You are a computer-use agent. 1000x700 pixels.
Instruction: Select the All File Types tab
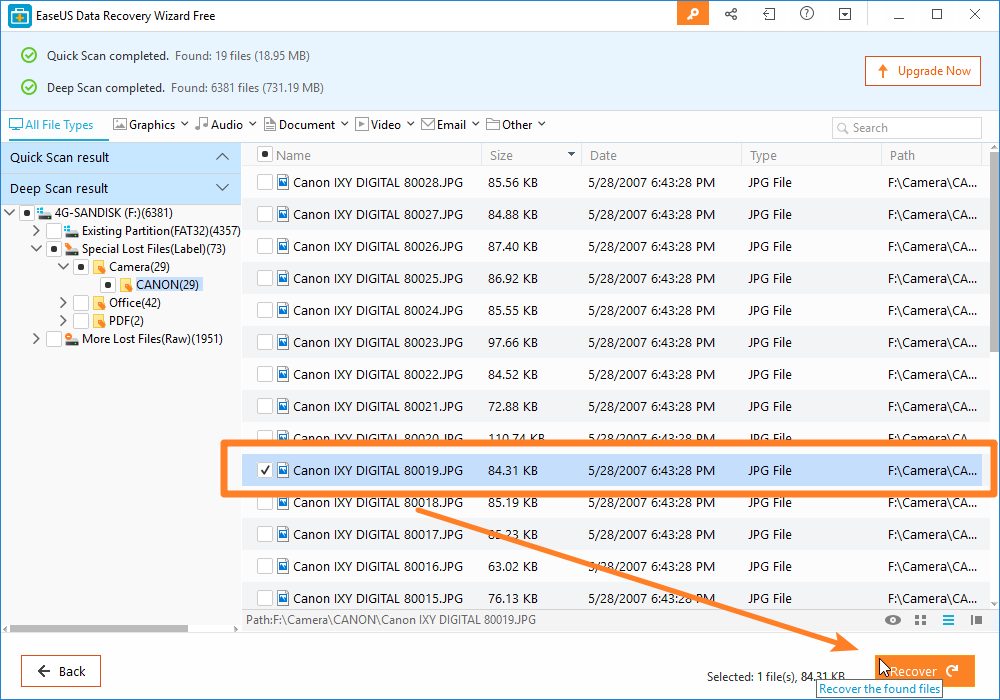click(51, 125)
